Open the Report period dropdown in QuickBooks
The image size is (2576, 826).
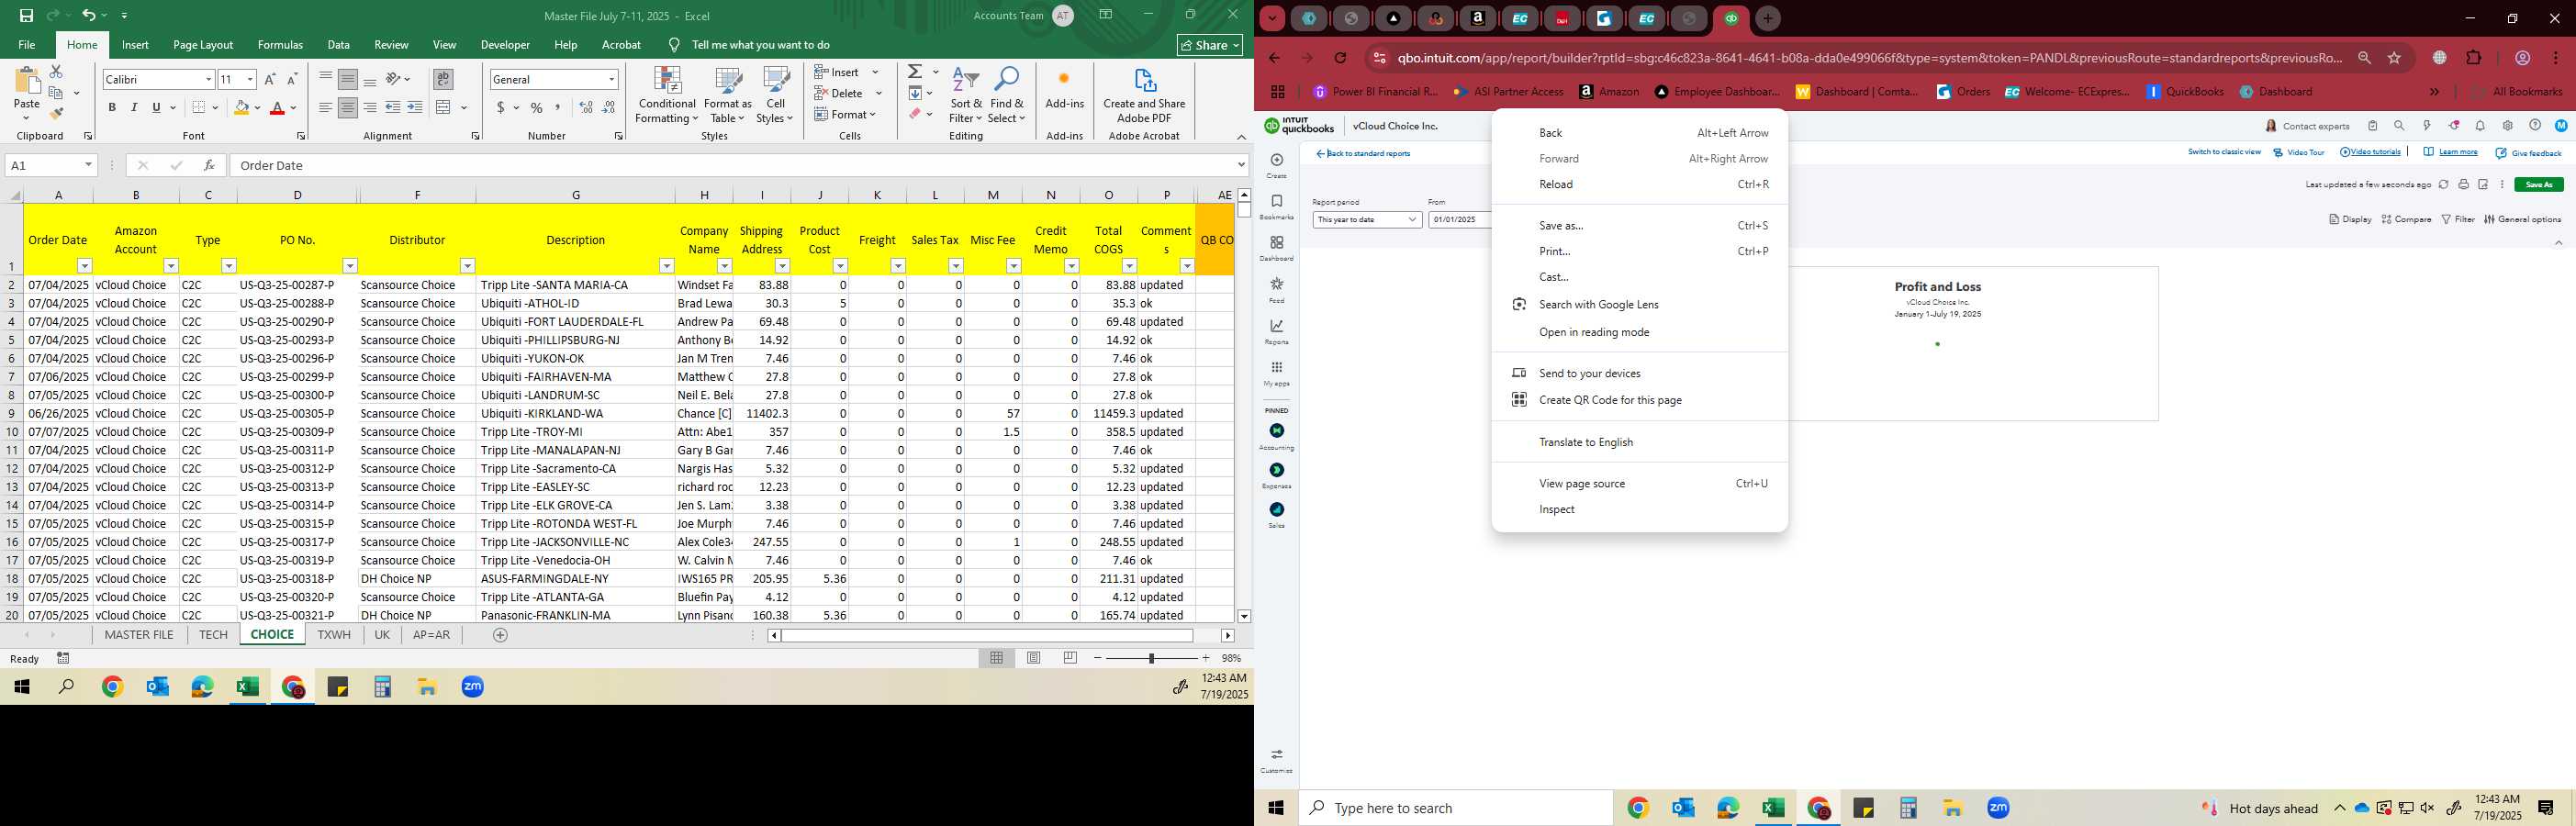click(x=1367, y=219)
